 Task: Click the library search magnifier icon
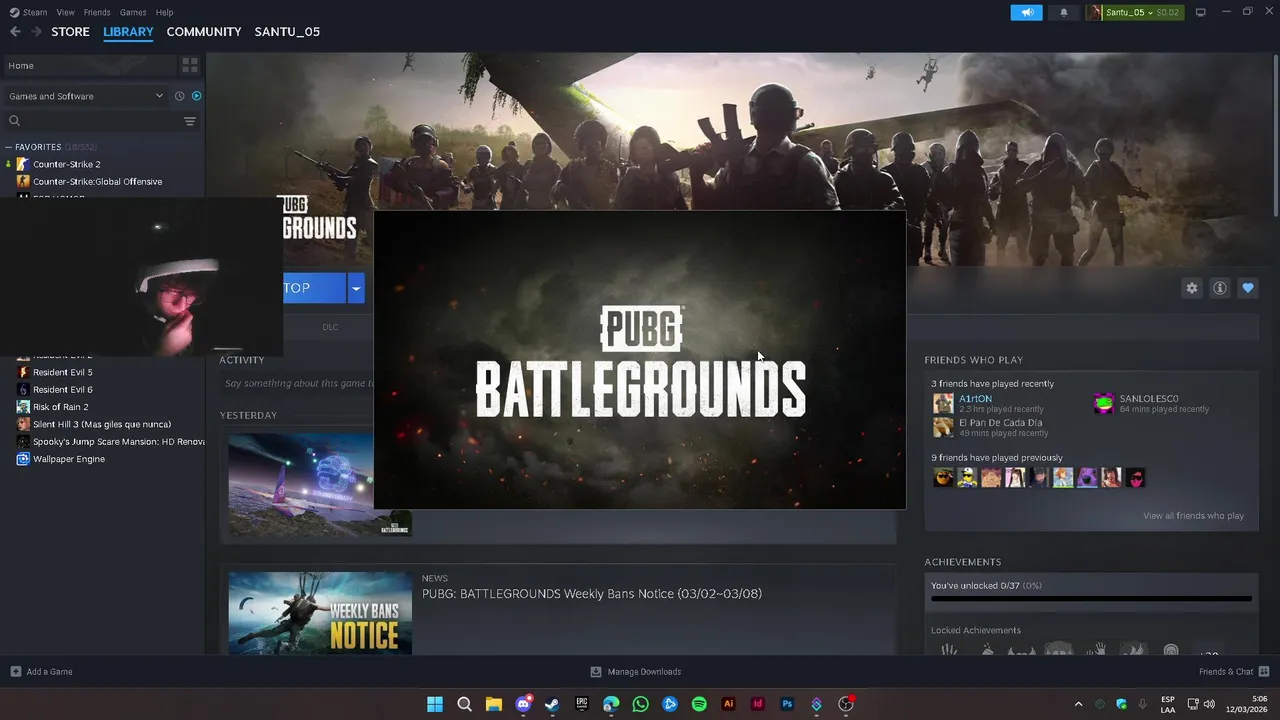(x=14, y=121)
